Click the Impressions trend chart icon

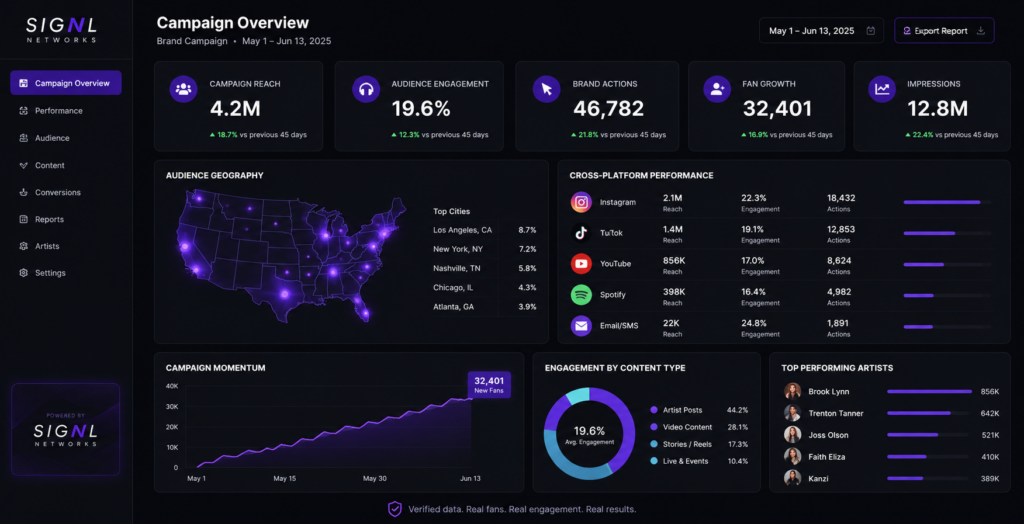tap(882, 89)
